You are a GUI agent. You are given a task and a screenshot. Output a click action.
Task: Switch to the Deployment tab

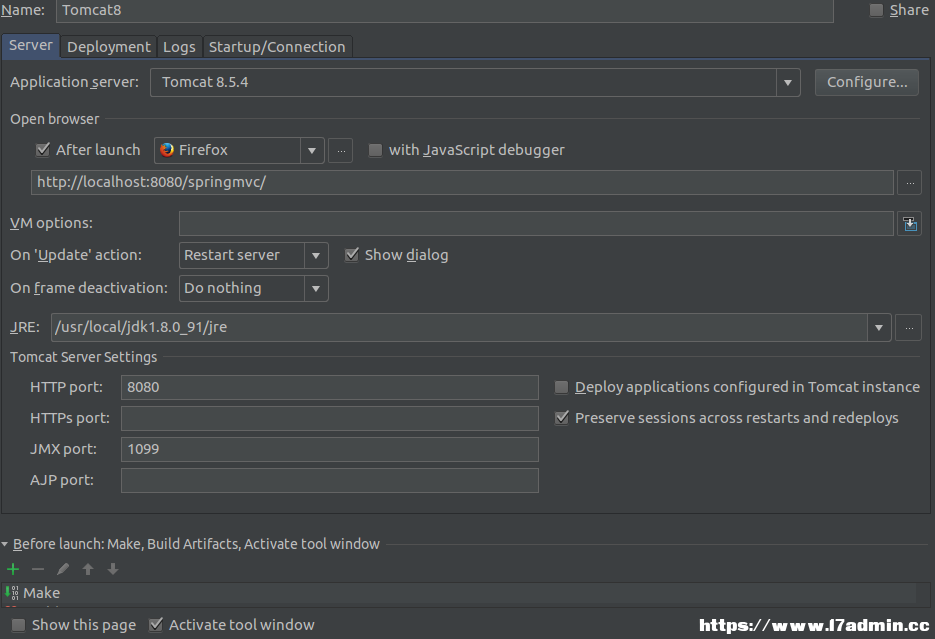click(x=109, y=47)
